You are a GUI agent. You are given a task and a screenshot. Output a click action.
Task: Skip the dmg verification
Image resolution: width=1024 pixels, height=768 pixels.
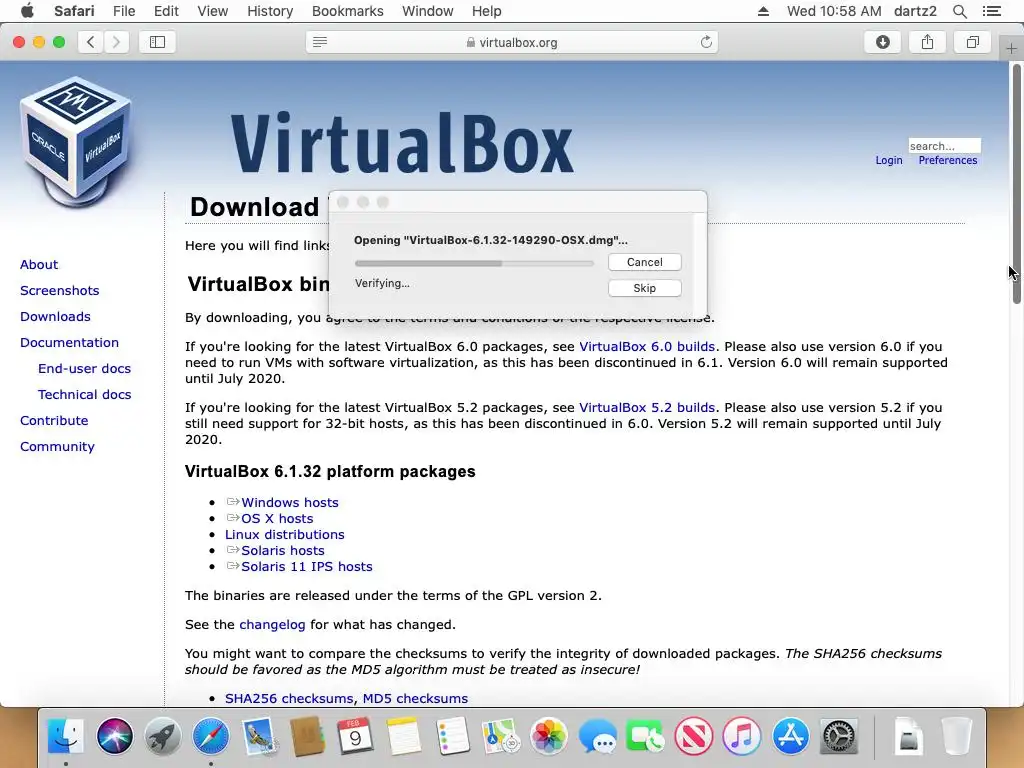coord(645,288)
